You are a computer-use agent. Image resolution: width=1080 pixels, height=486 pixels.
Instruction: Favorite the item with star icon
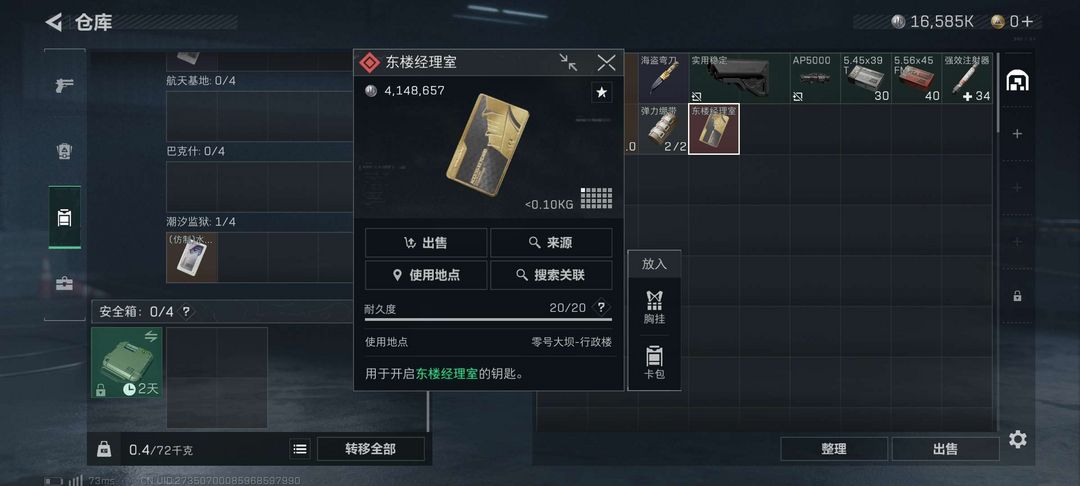tap(601, 92)
